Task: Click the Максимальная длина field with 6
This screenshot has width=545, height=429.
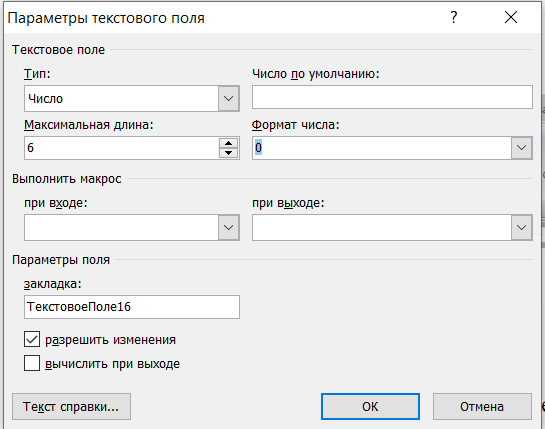Action: tap(122, 148)
